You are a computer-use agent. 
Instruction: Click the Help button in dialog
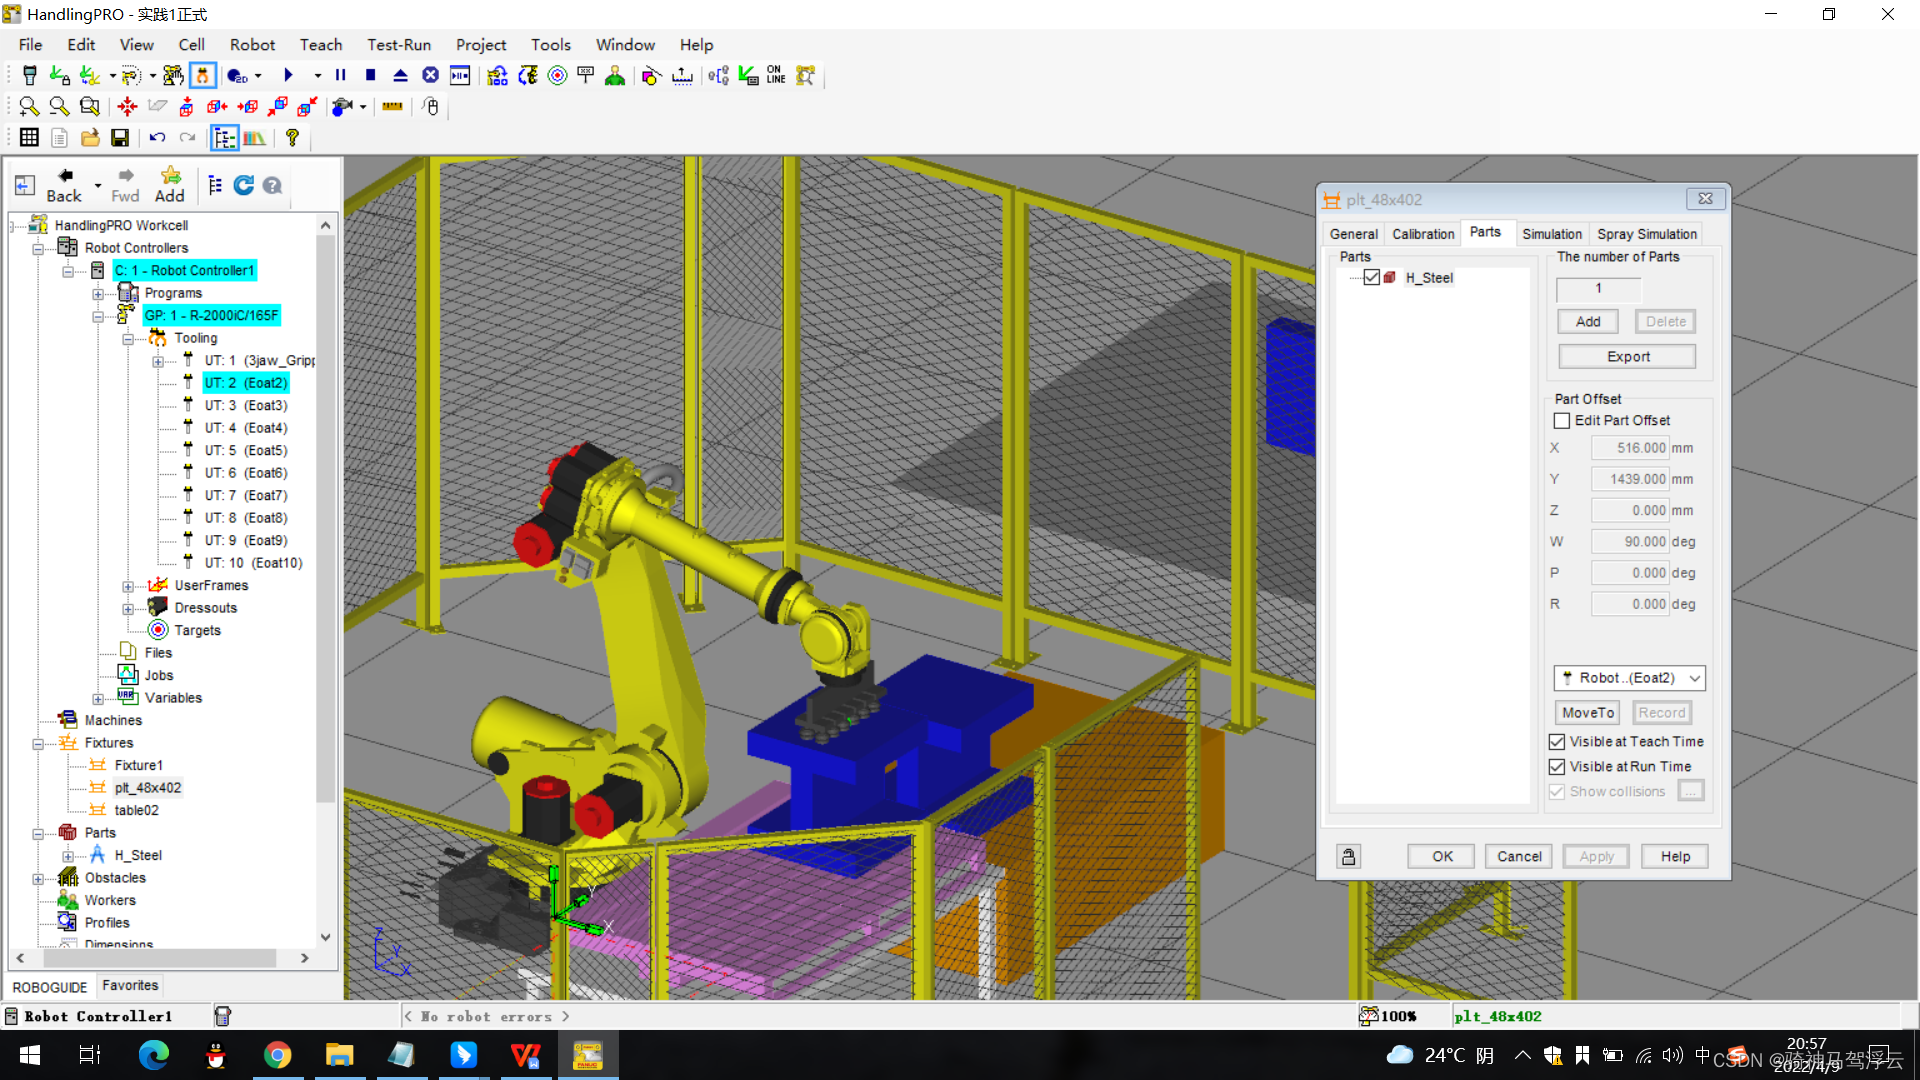click(1675, 856)
